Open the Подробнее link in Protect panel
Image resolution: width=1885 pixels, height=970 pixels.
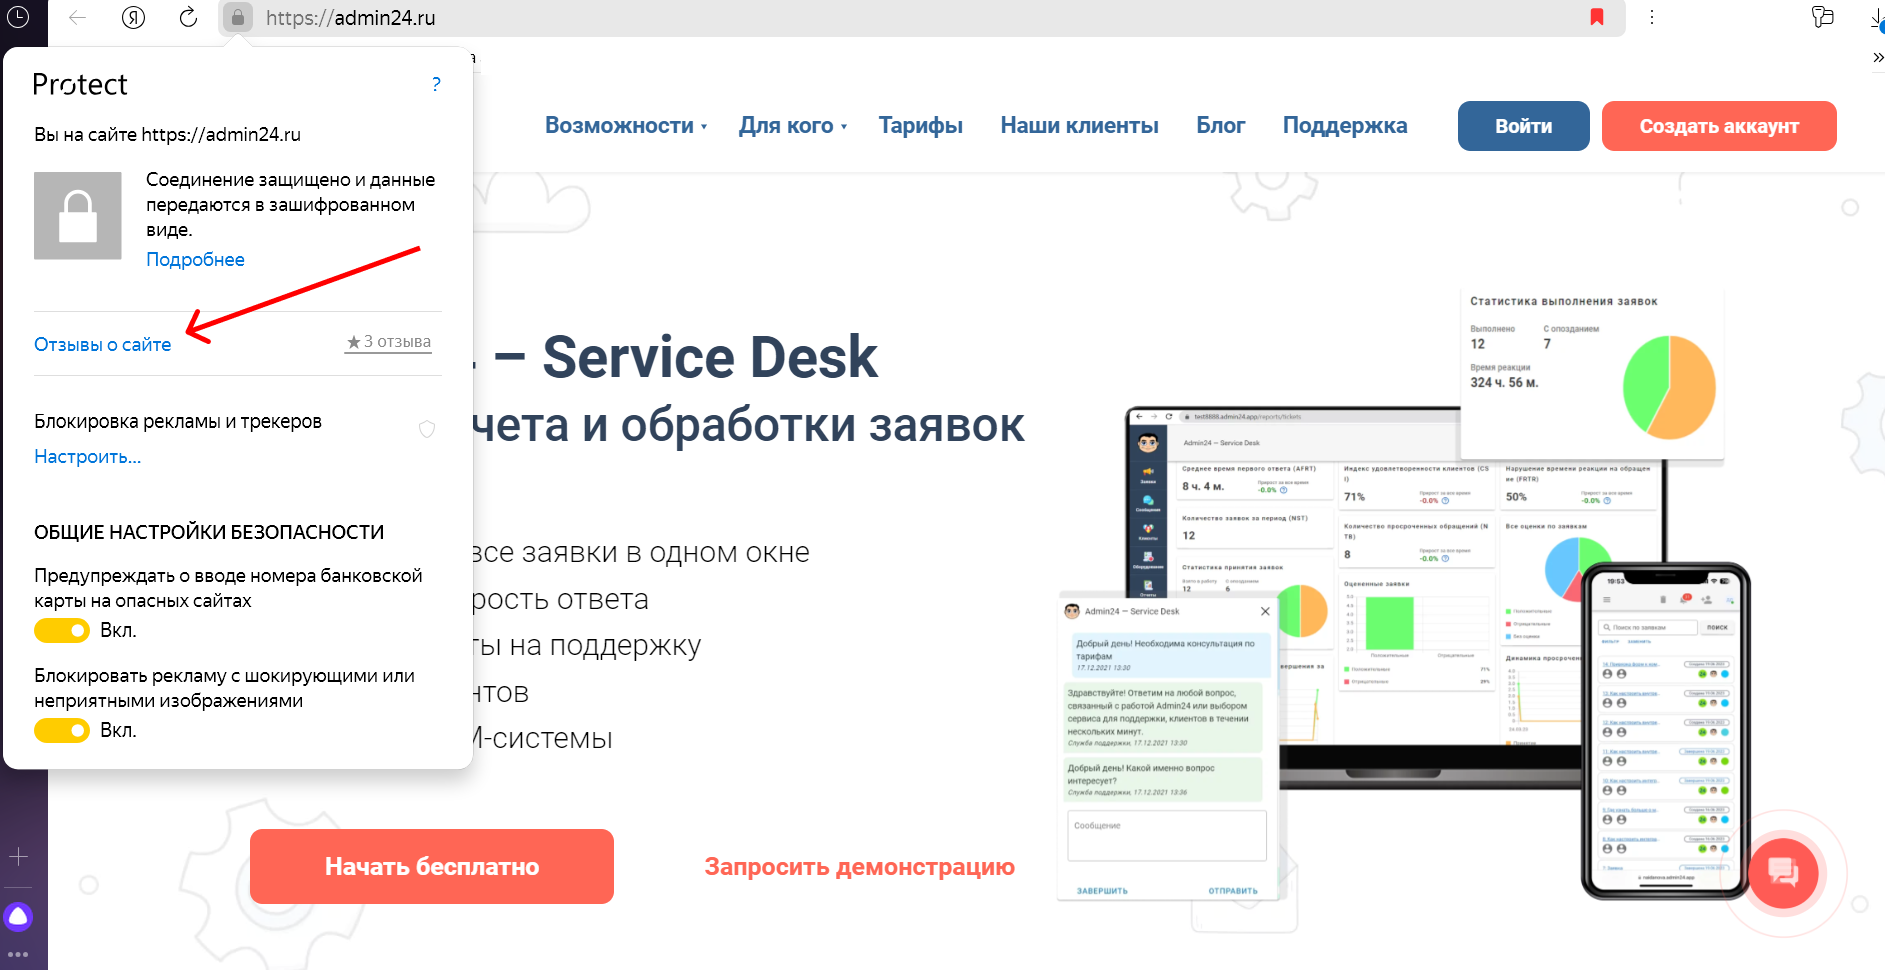pyautogui.click(x=195, y=260)
